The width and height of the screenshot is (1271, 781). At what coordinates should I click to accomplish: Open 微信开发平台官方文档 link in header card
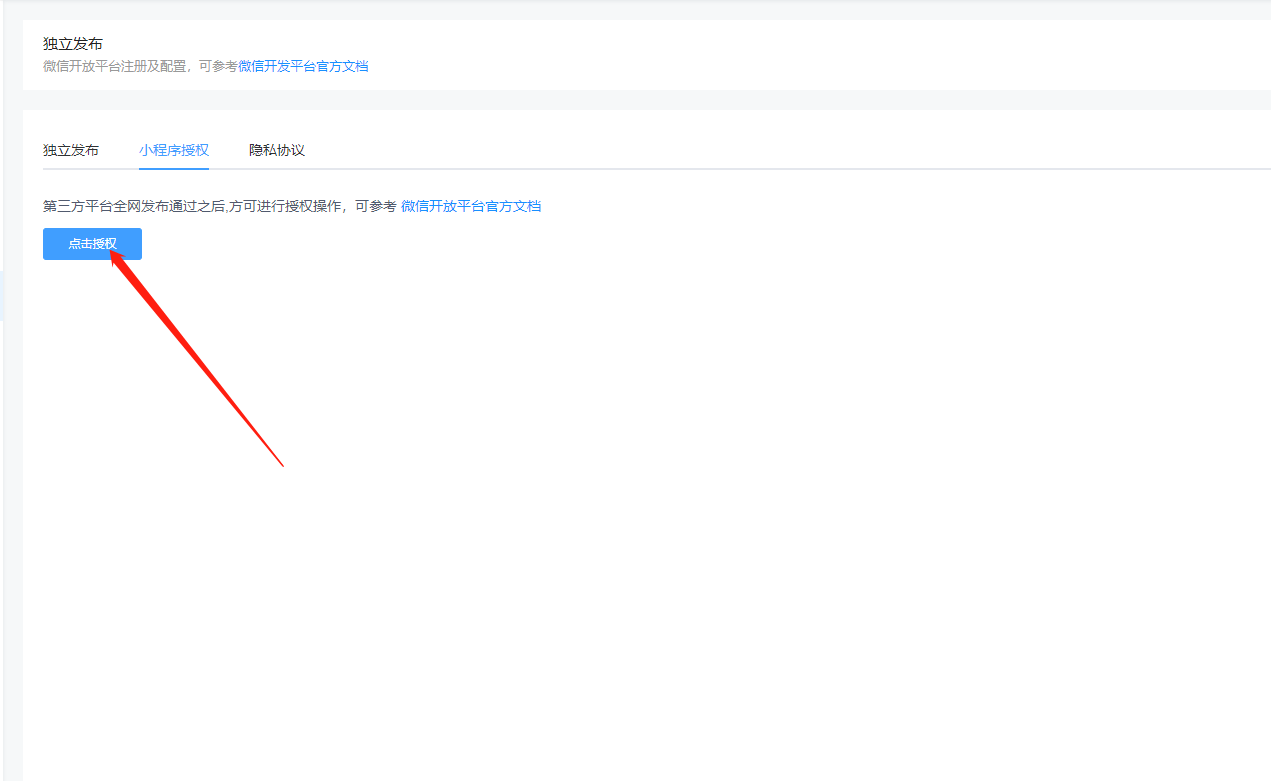tap(303, 66)
